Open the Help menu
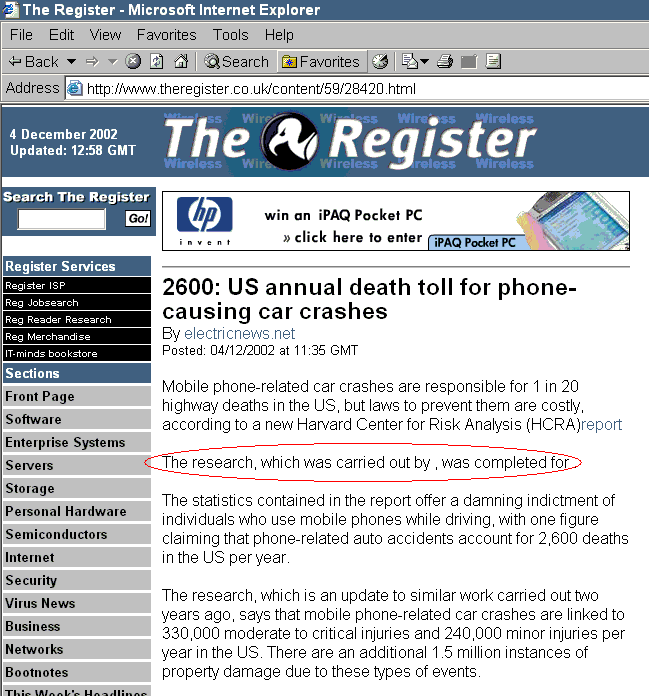Viewport: 649px width, 696px height. pyautogui.click(x=279, y=35)
